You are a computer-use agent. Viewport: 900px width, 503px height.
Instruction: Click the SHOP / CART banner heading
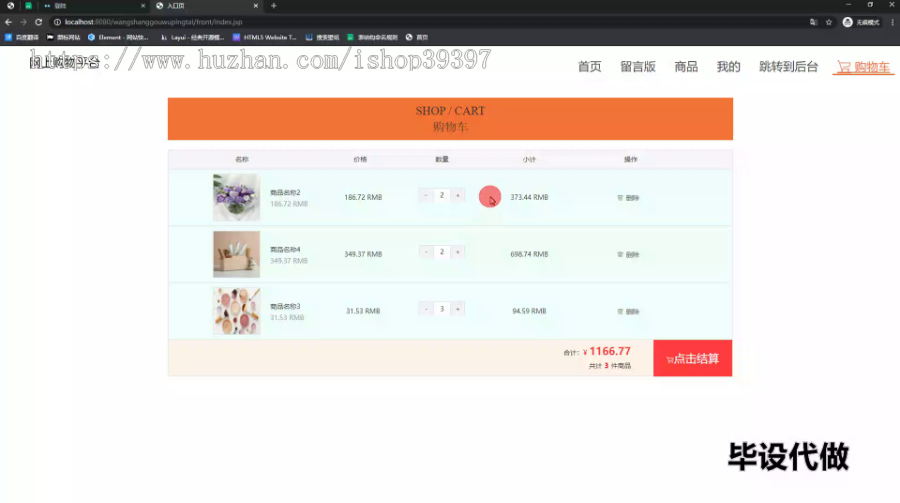[x=450, y=111]
